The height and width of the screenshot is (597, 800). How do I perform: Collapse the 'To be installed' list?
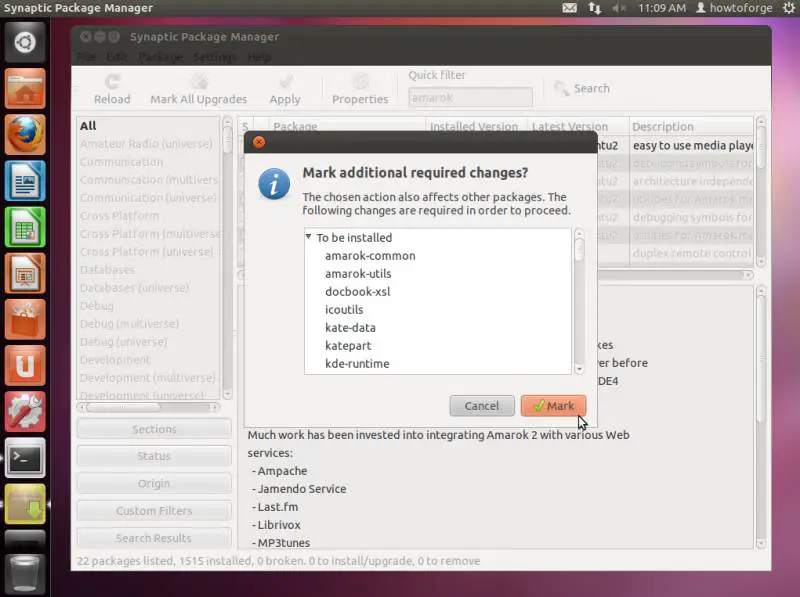point(308,237)
